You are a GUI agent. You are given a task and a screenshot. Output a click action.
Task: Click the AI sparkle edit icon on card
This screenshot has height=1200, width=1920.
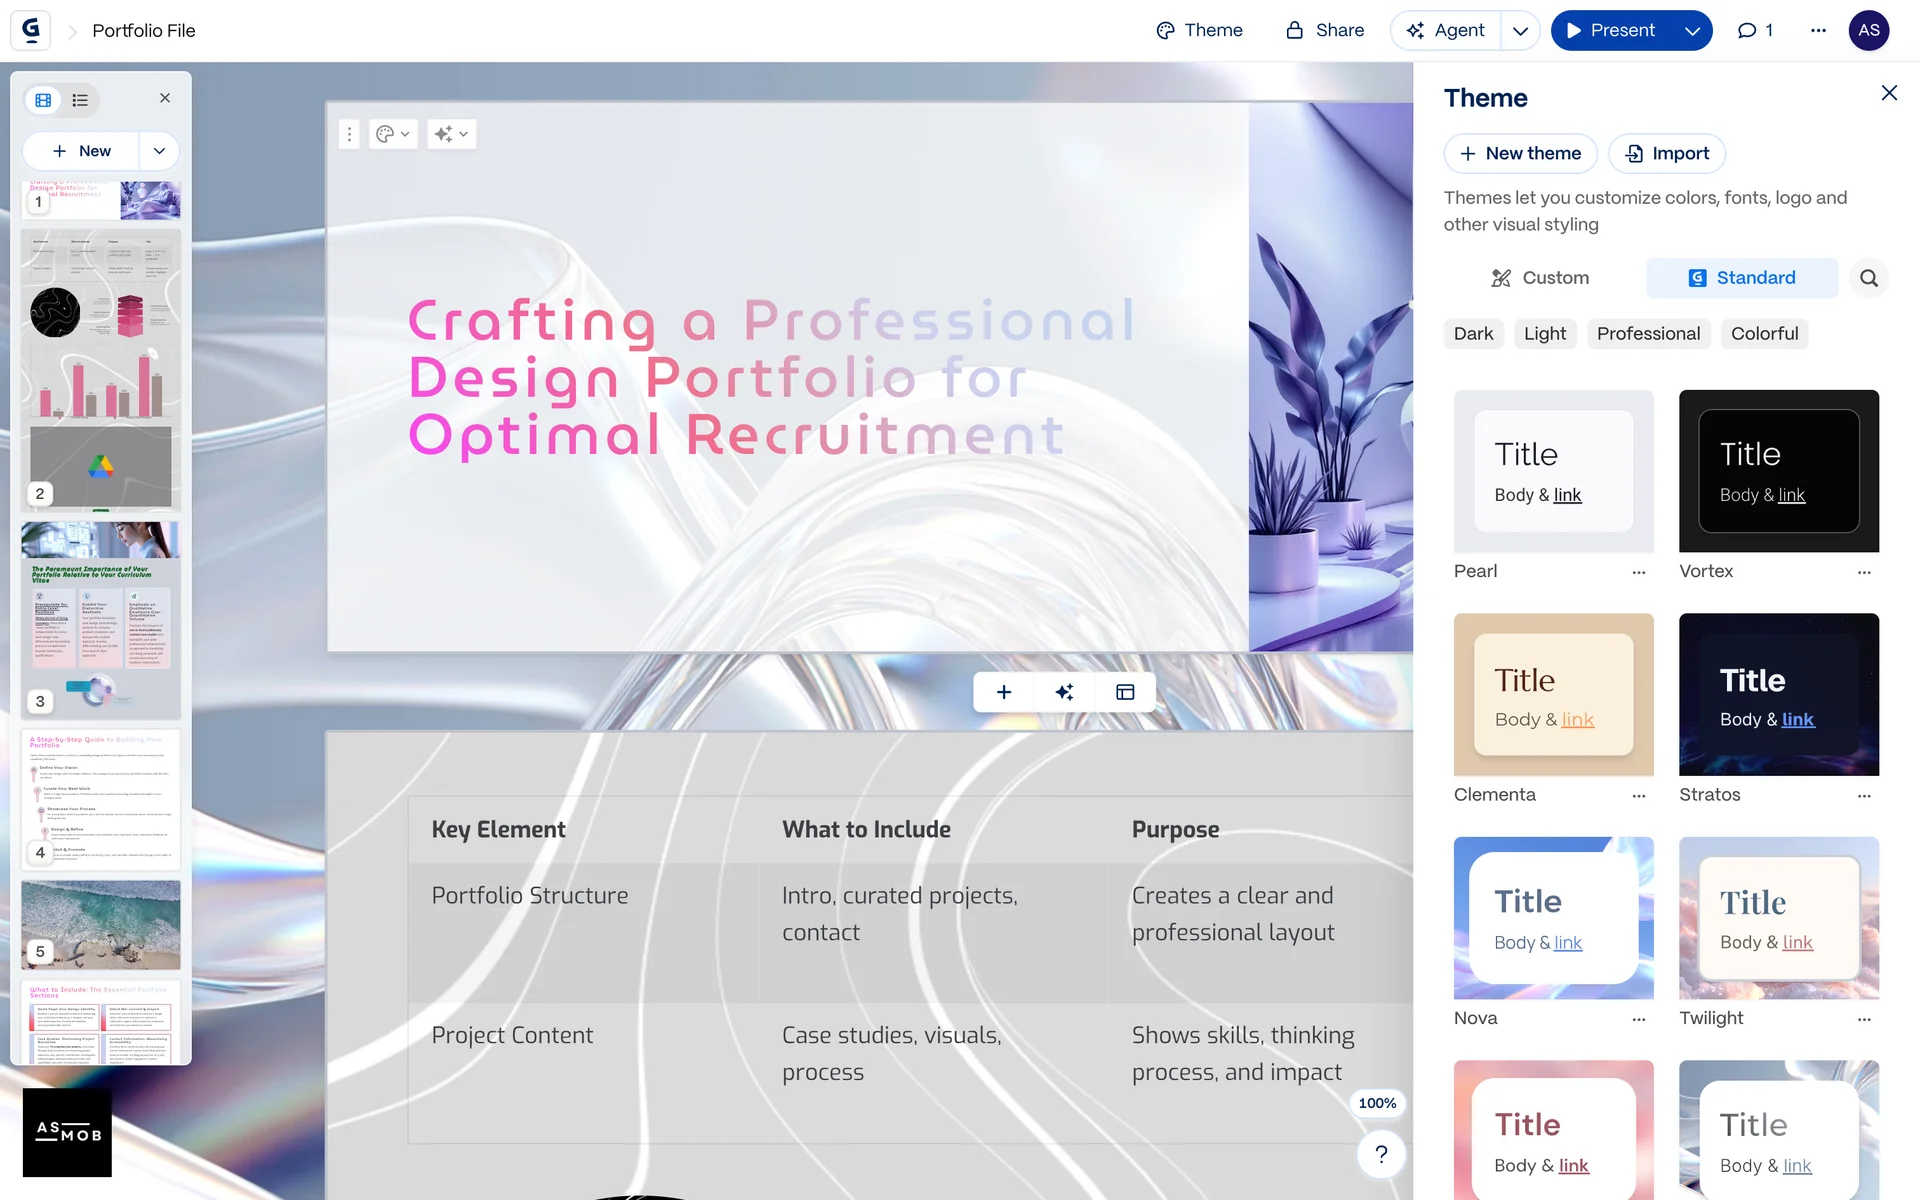pyautogui.click(x=451, y=134)
